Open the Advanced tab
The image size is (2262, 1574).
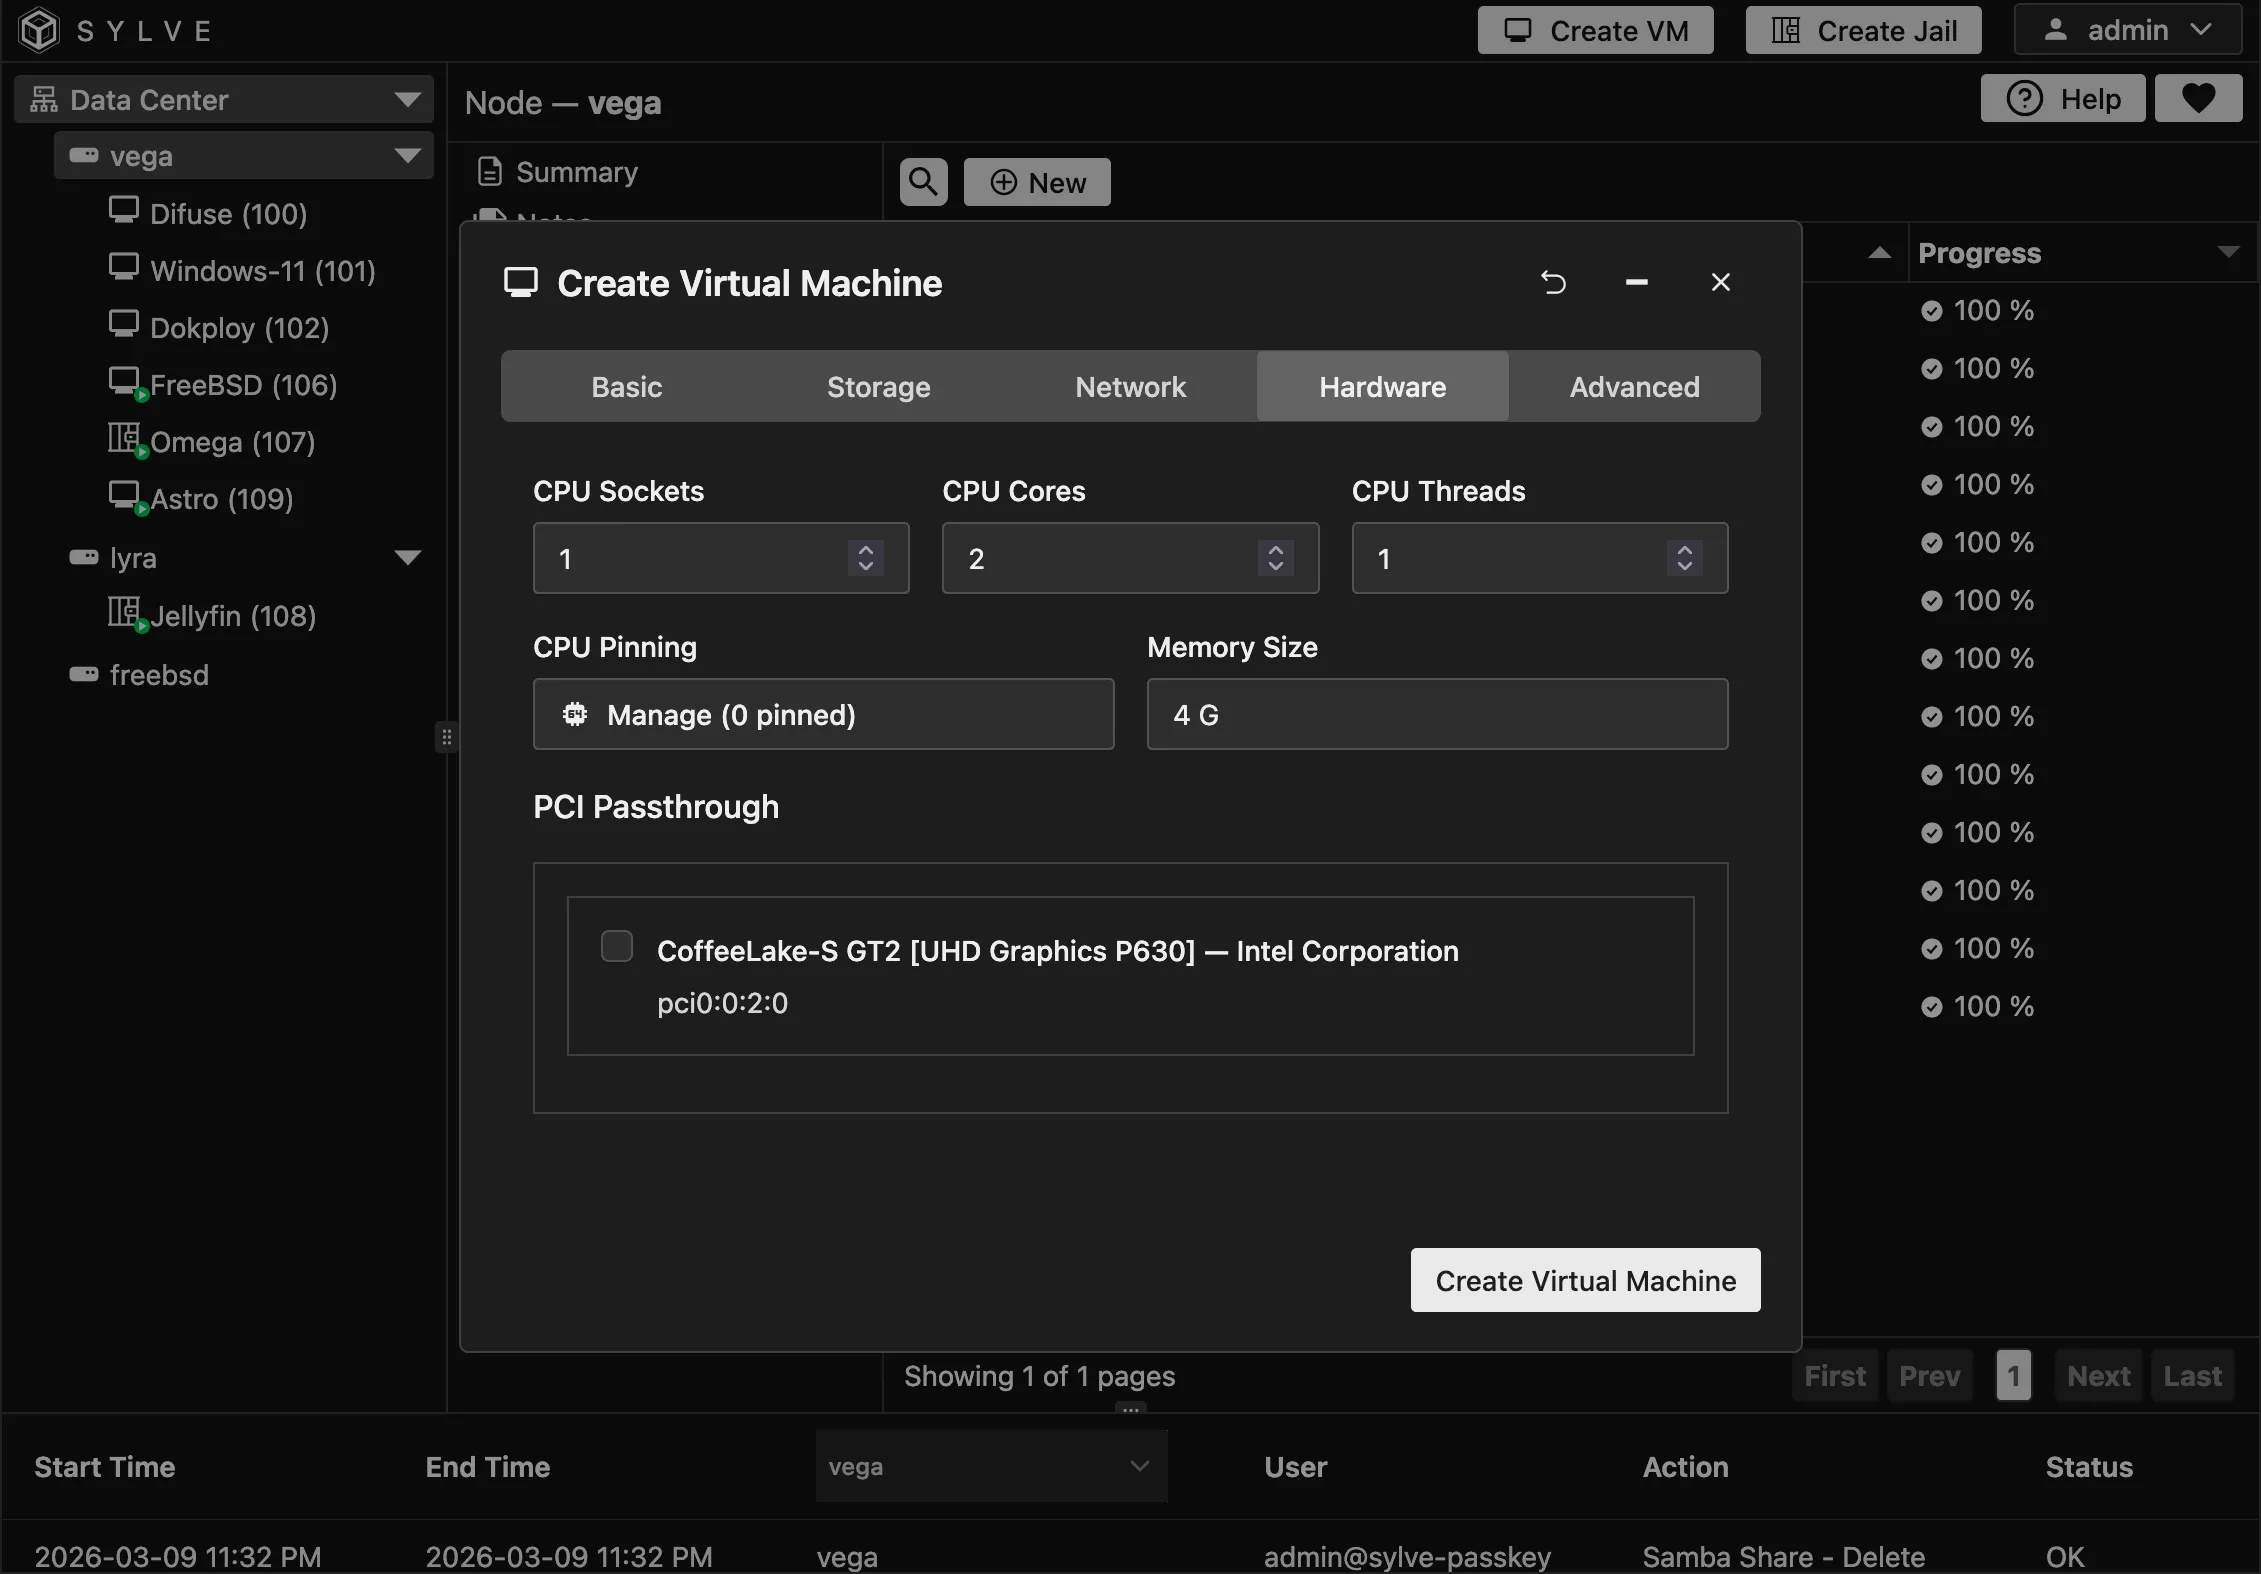(x=1634, y=387)
